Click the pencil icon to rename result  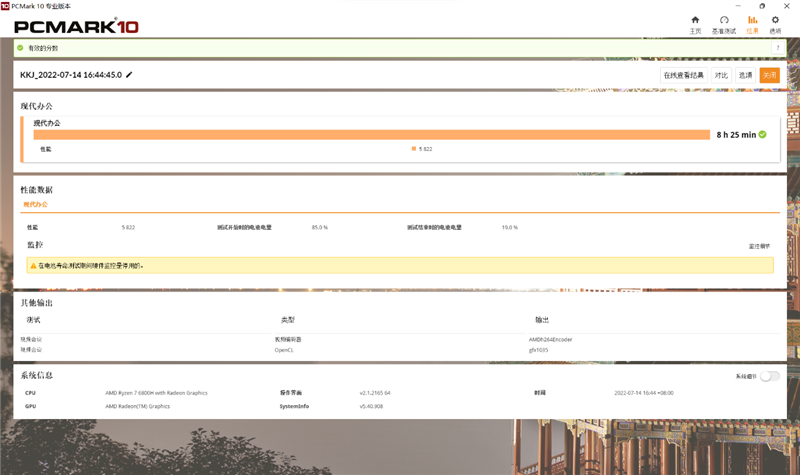point(129,75)
